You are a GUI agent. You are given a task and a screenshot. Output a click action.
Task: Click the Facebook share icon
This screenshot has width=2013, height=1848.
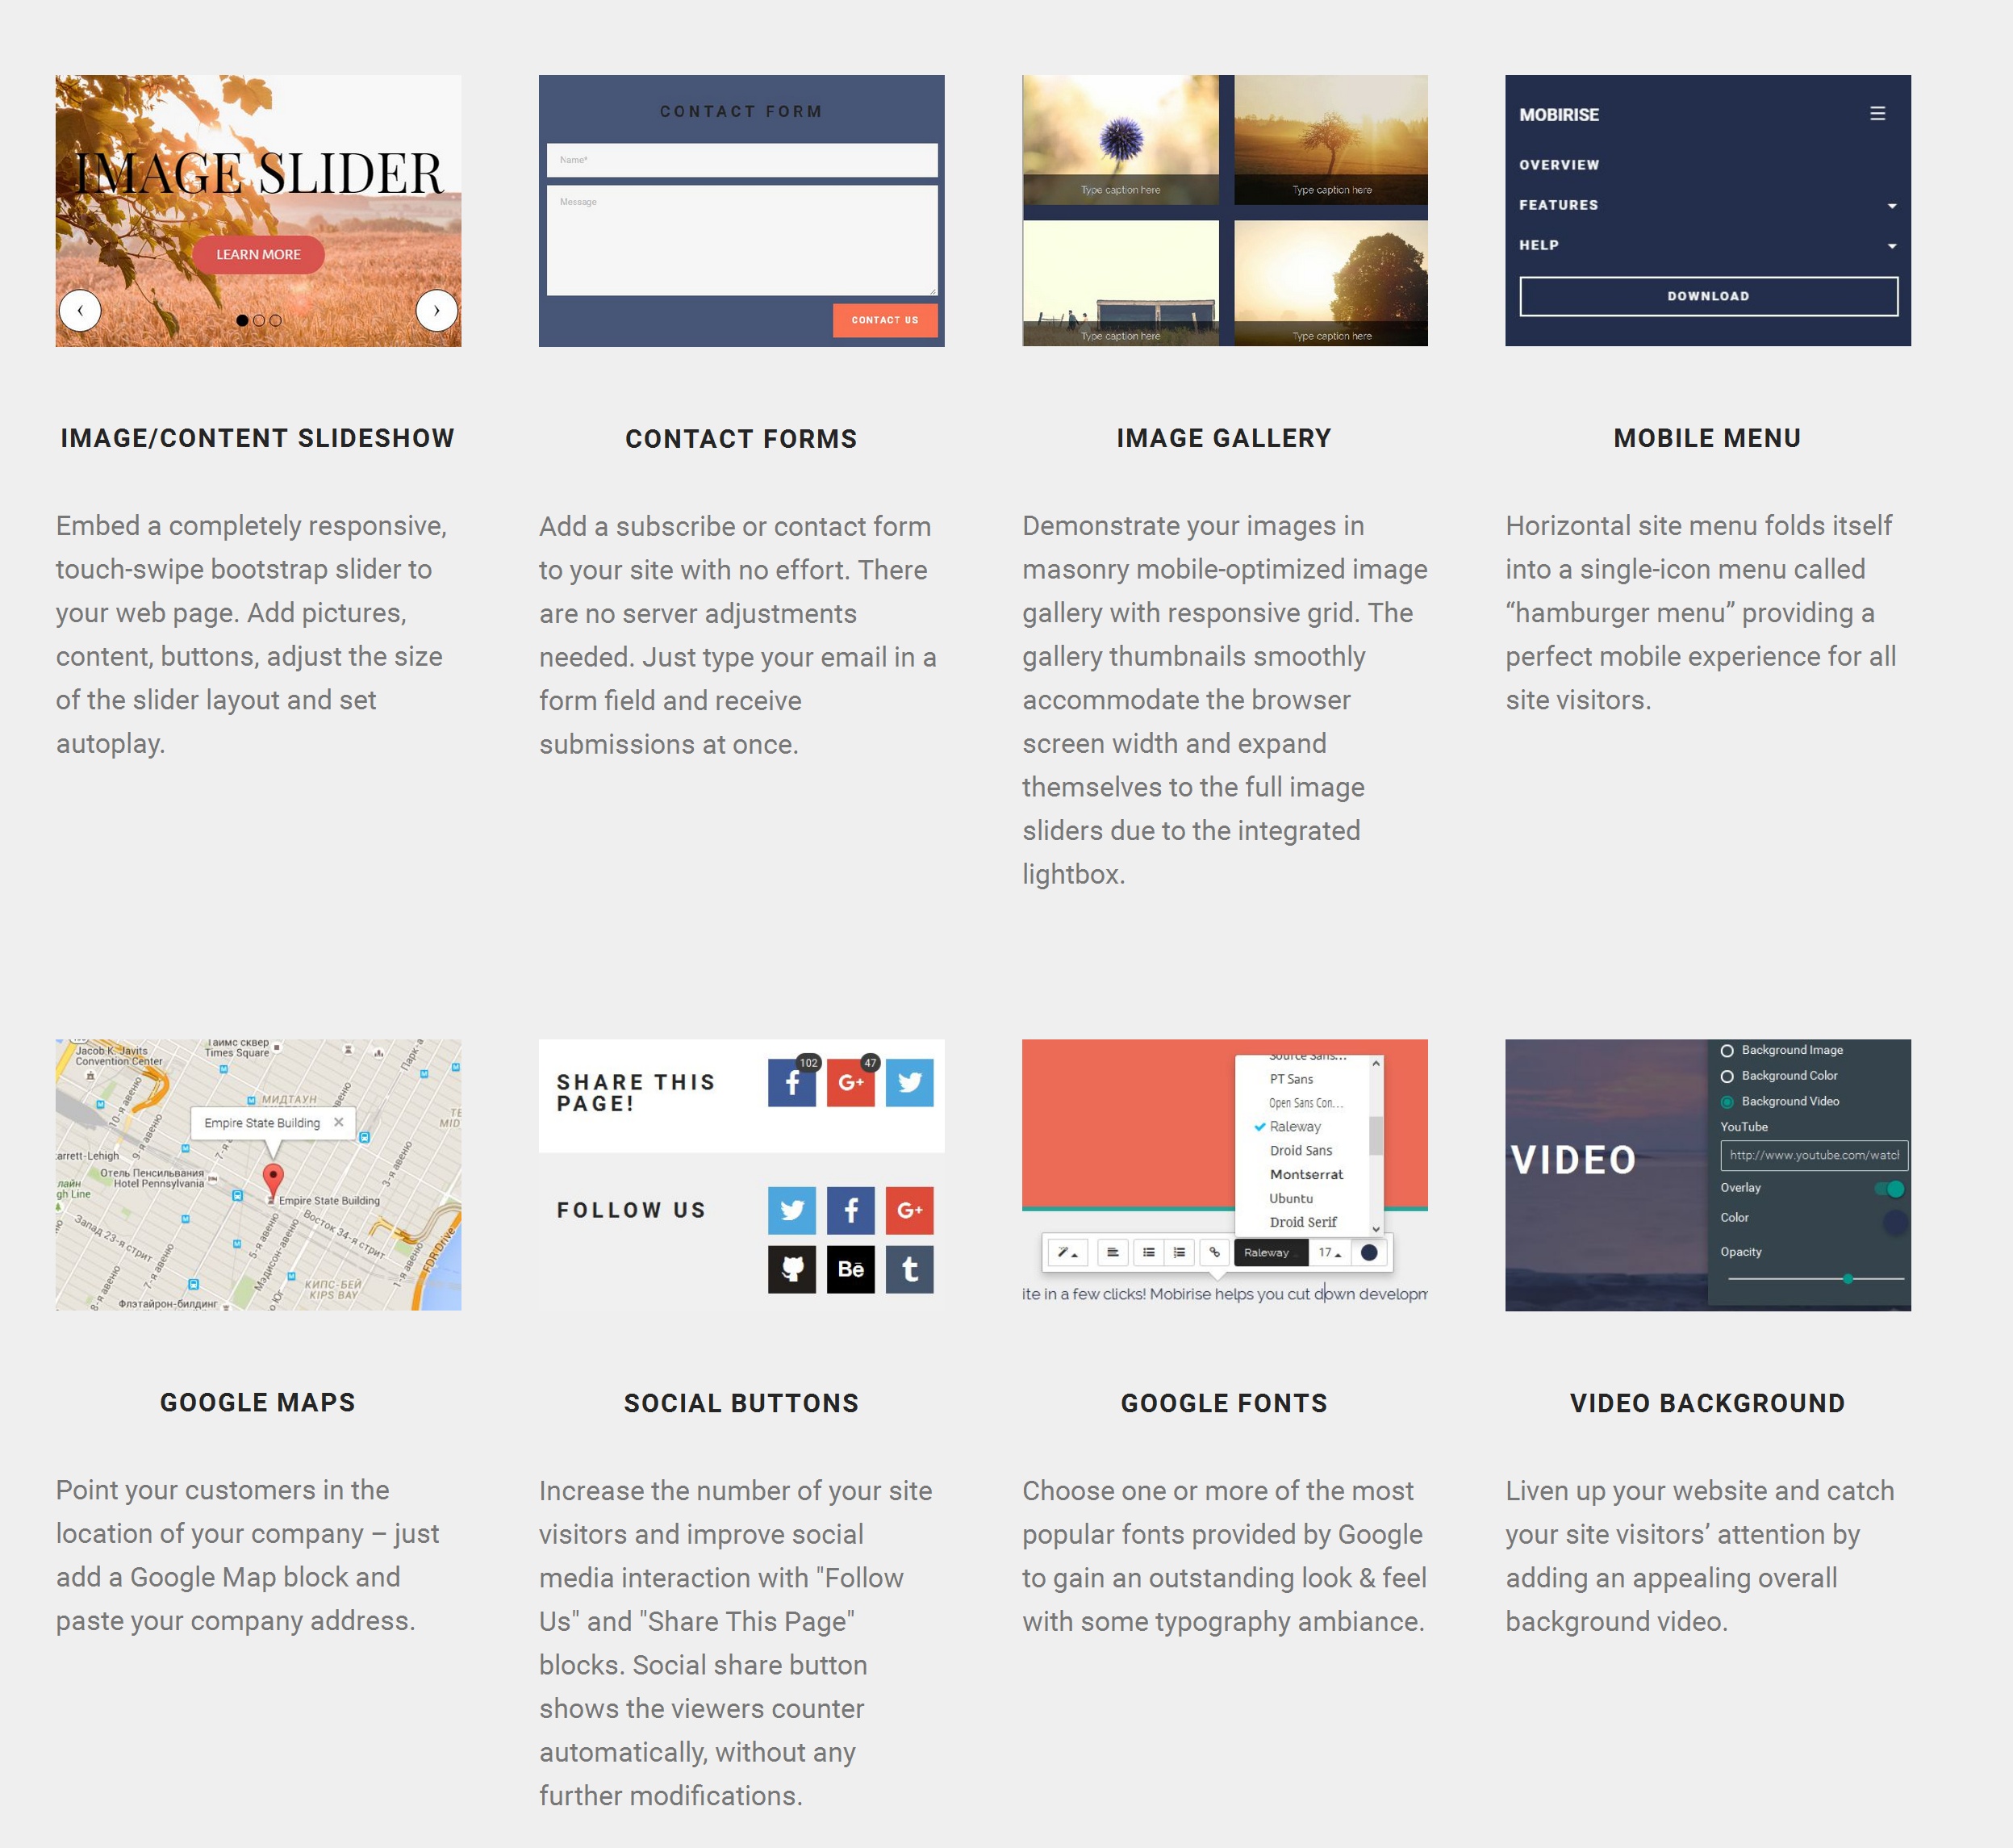pyautogui.click(x=791, y=1082)
